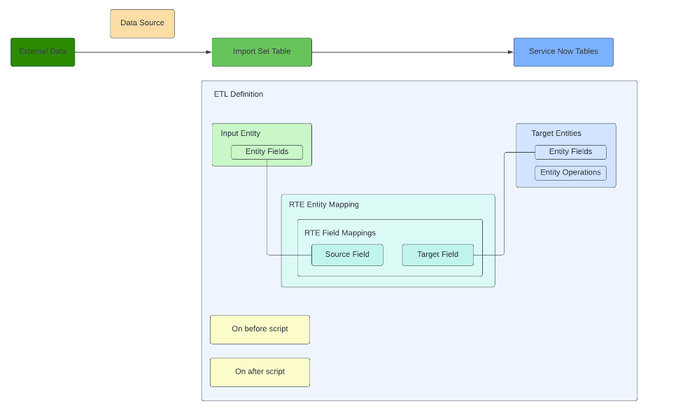Image resolution: width=683 pixels, height=418 pixels.
Task: Click the Input Entity label
Action: (x=240, y=133)
